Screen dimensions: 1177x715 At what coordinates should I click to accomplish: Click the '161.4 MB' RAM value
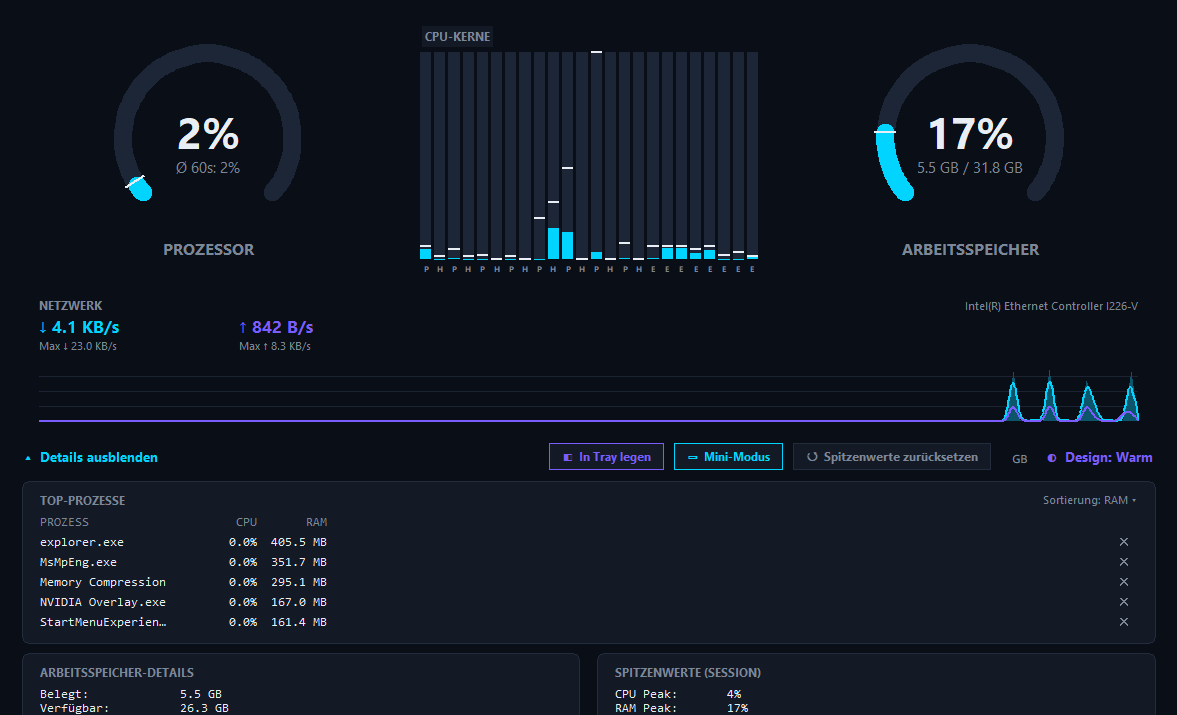pyautogui.click(x=299, y=622)
